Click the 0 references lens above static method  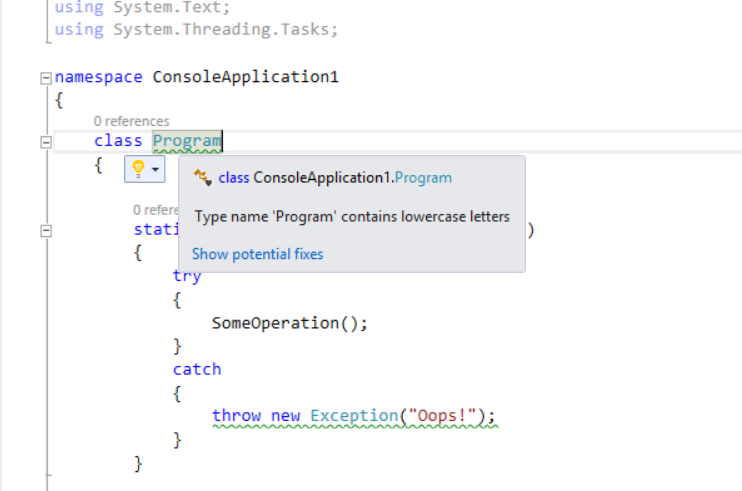pos(155,210)
